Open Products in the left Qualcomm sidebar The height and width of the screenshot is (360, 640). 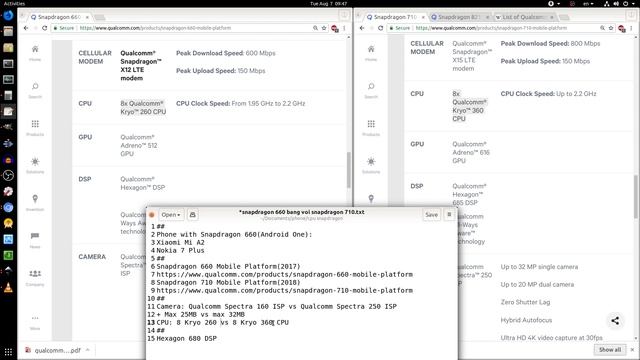35,128
